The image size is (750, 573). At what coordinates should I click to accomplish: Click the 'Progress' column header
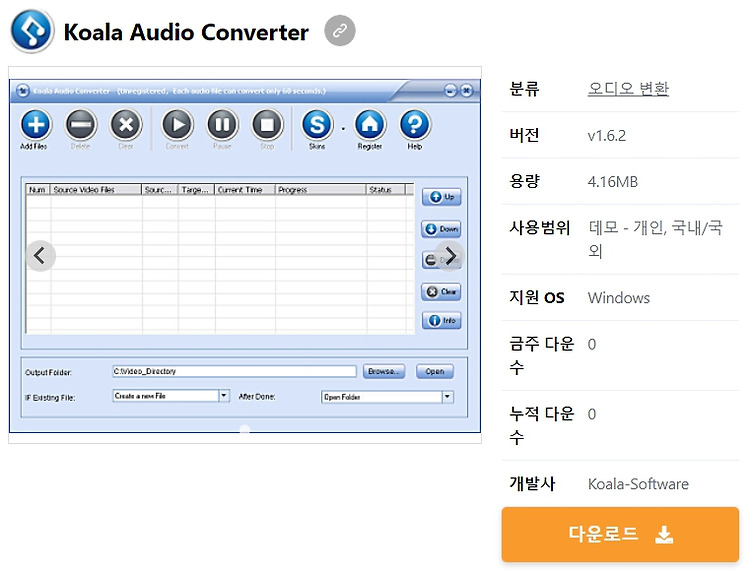321,190
